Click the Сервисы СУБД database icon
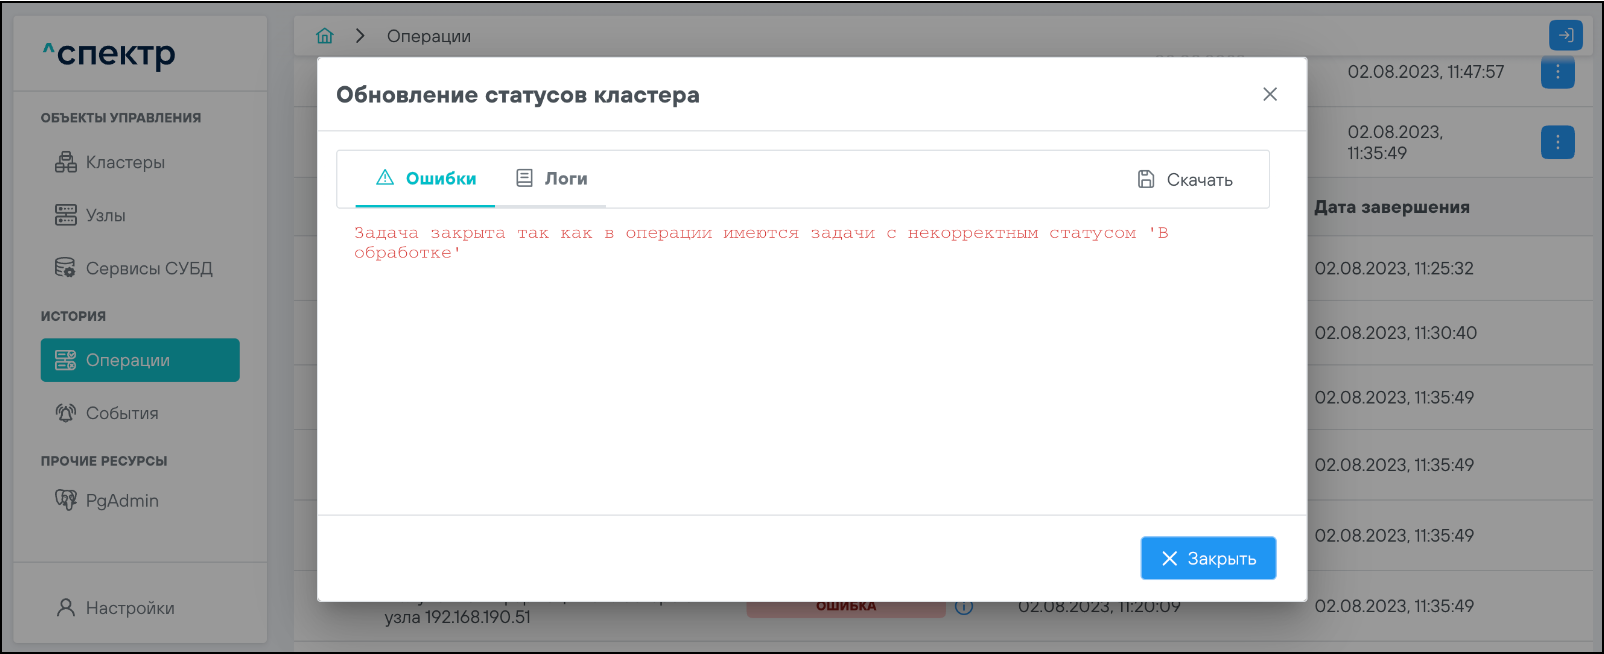Viewport: 1604px width, 654px height. pyautogui.click(x=66, y=268)
